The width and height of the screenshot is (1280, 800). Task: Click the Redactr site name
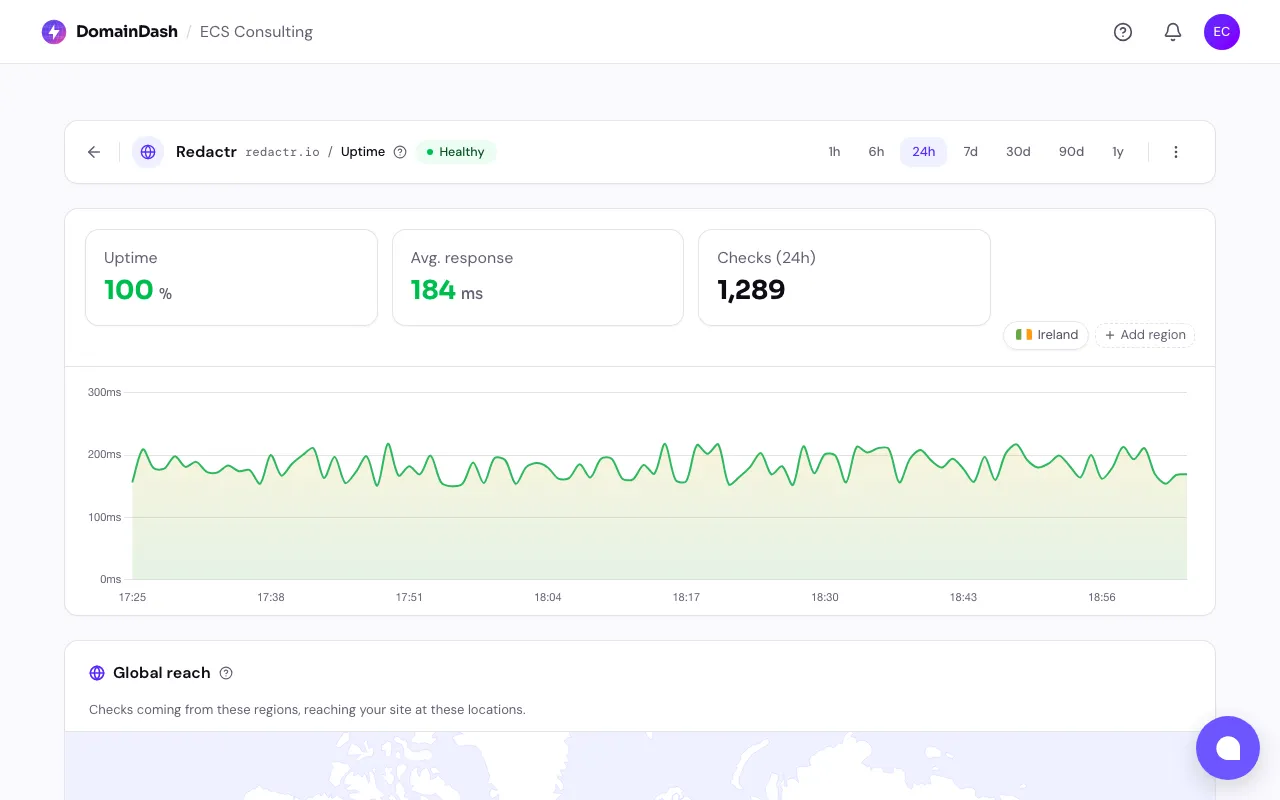206,152
